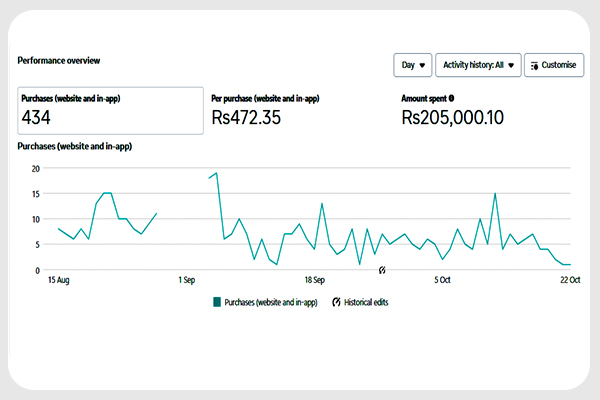Click the historical edits marker on the chart axis
The image size is (600, 400).
click(x=381, y=270)
